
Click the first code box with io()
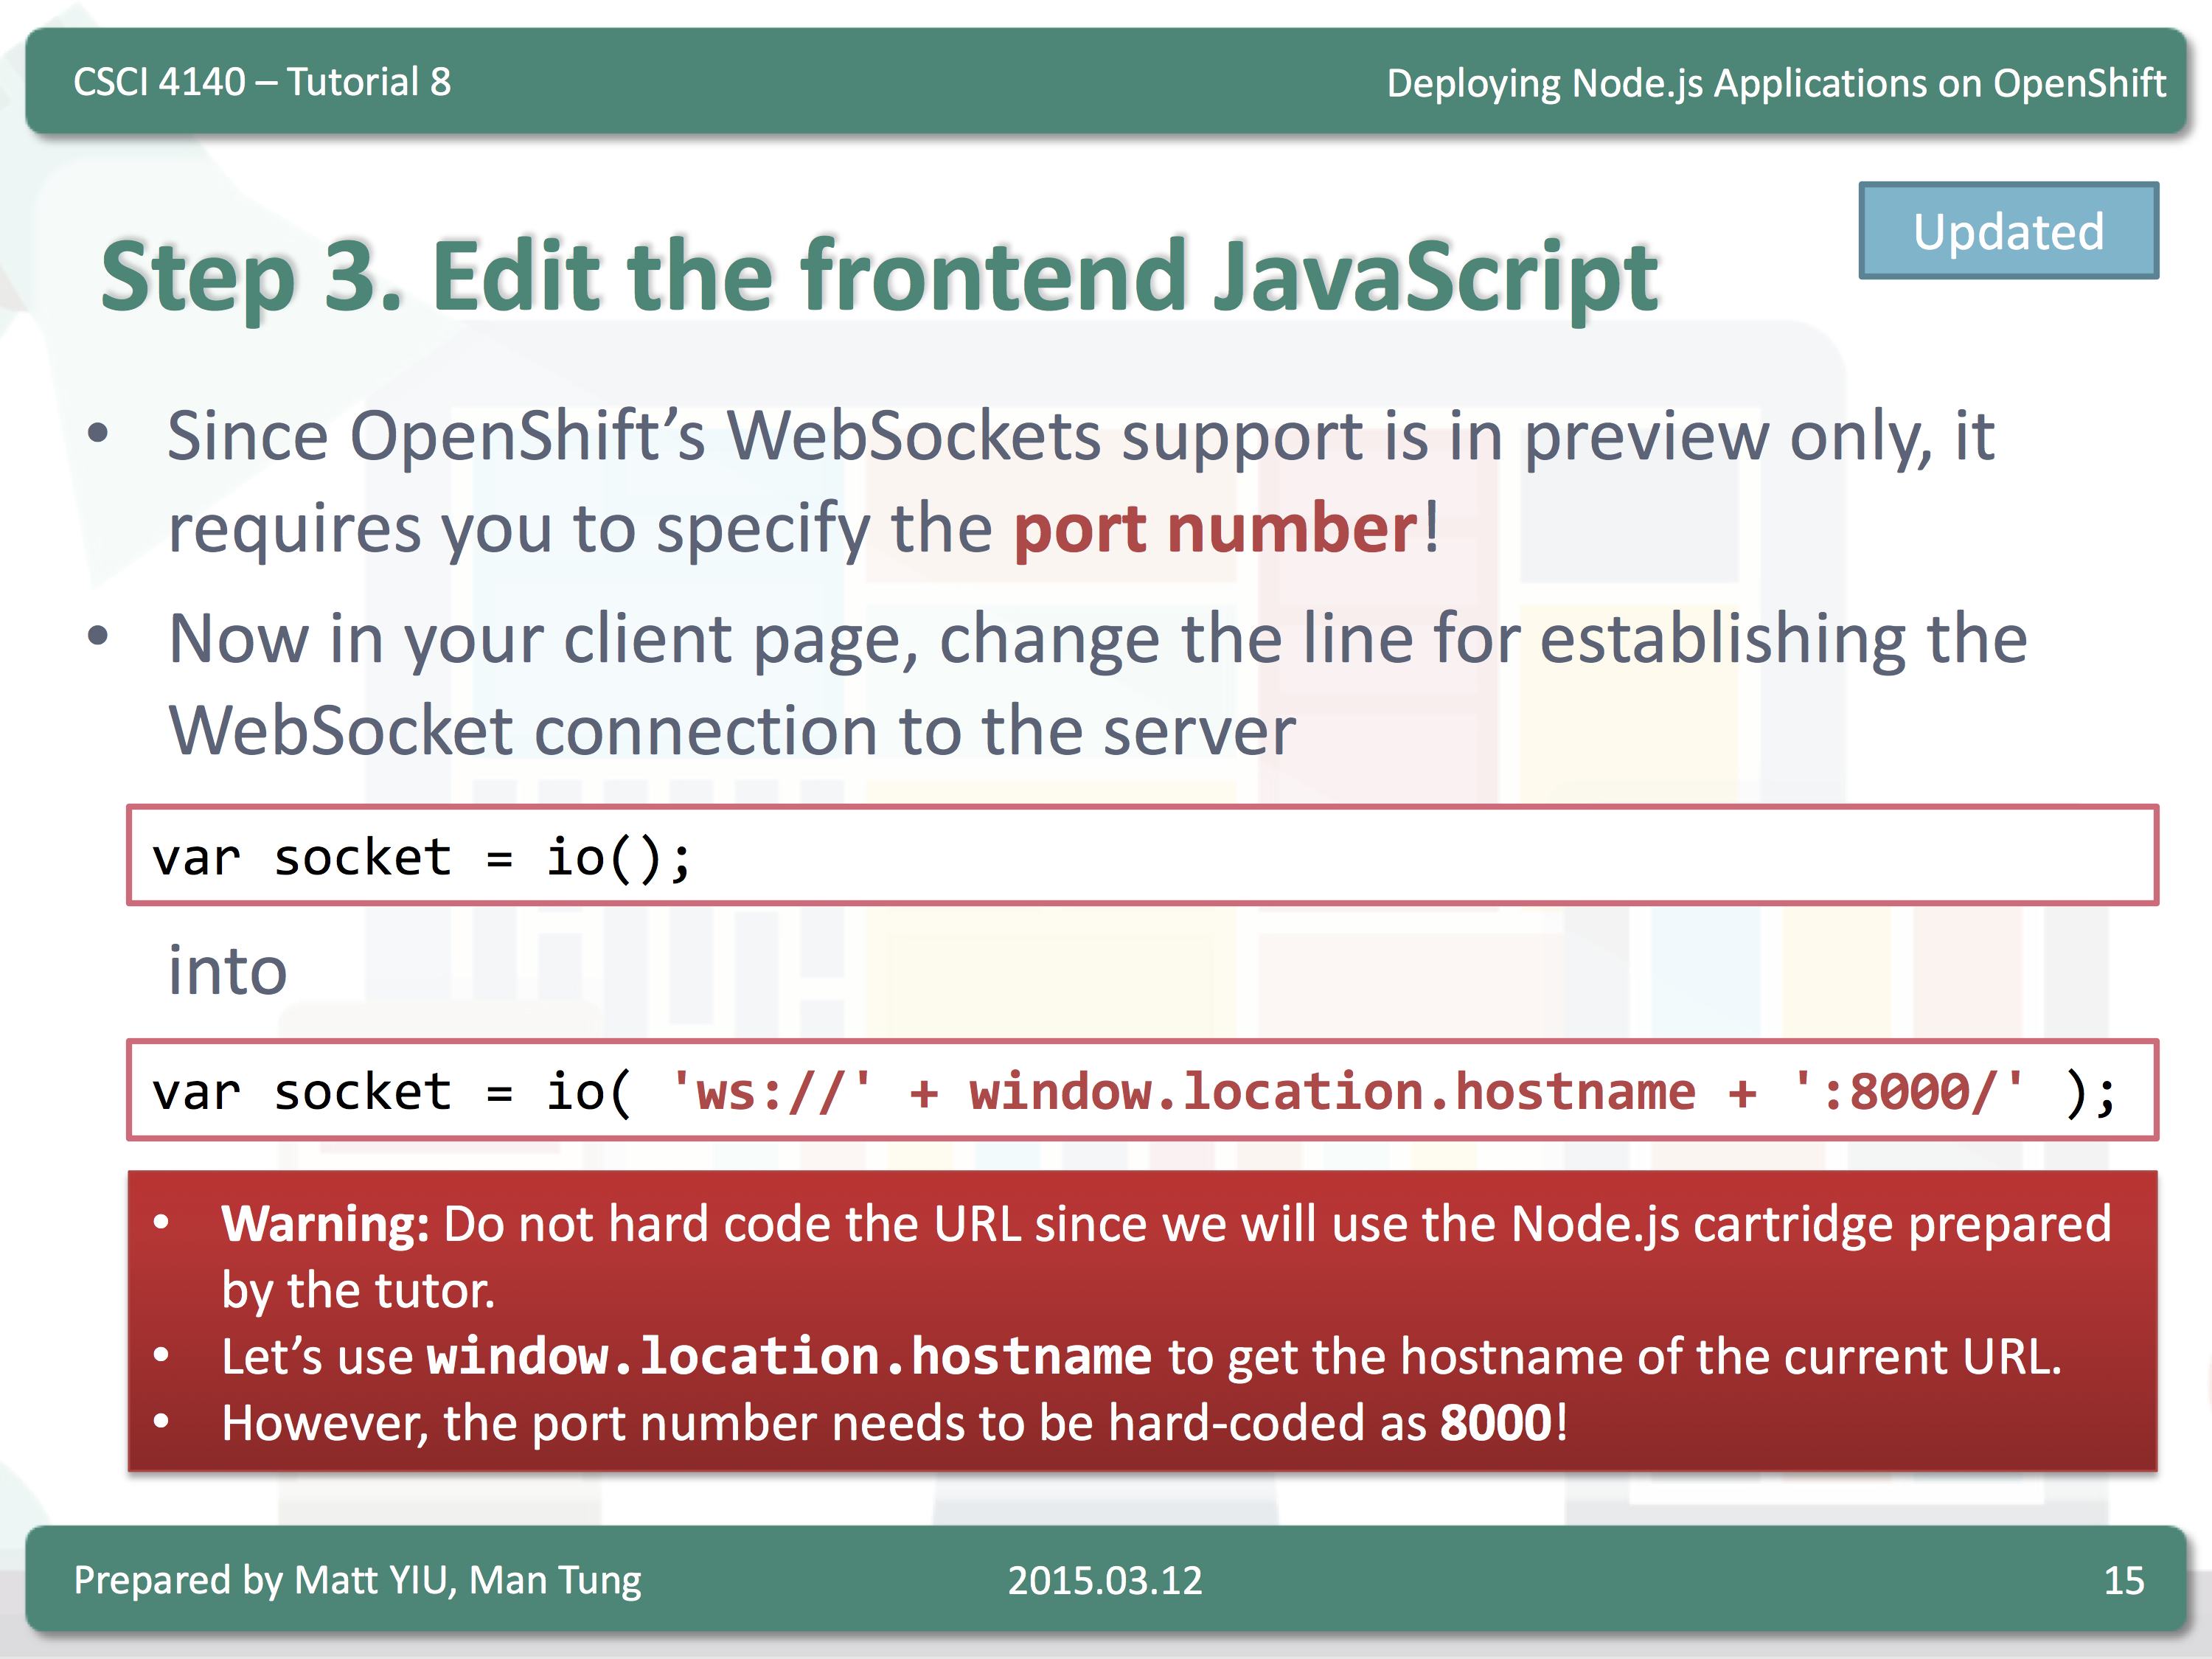[x=1142, y=855]
